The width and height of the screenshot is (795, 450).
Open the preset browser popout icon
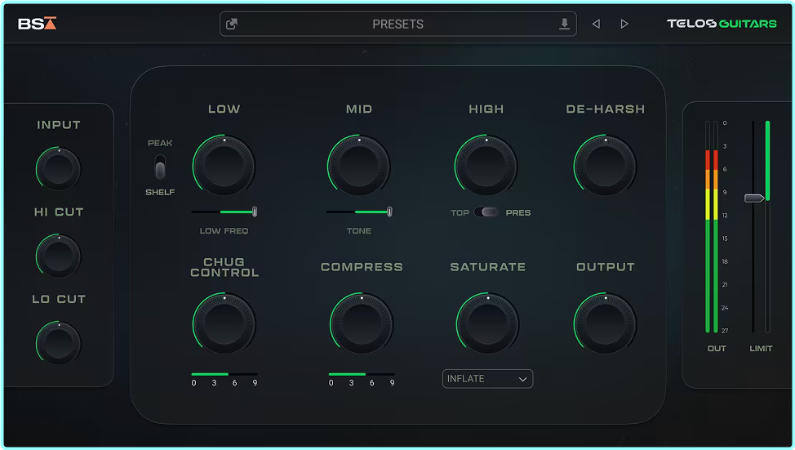point(232,24)
